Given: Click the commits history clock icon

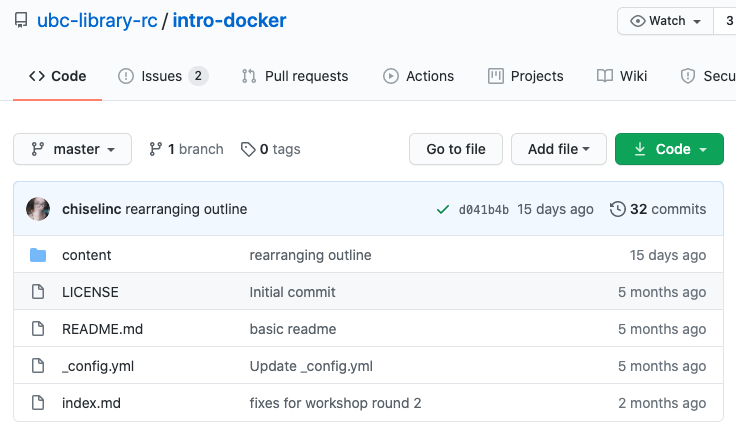Looking at the screenshot, I should coord(618,209).
